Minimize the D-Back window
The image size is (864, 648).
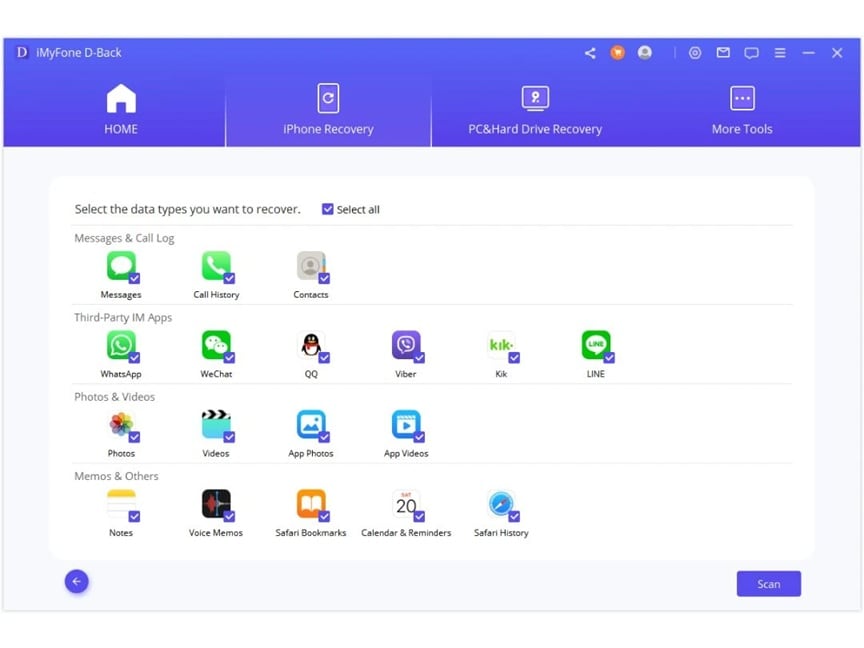pyautogui.click(x=808, y=53)
